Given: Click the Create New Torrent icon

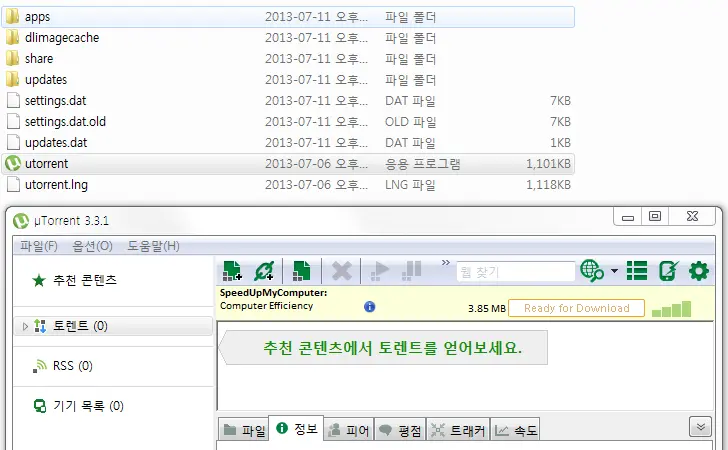Looking at the screenshot, I should [x=301, y=270].
